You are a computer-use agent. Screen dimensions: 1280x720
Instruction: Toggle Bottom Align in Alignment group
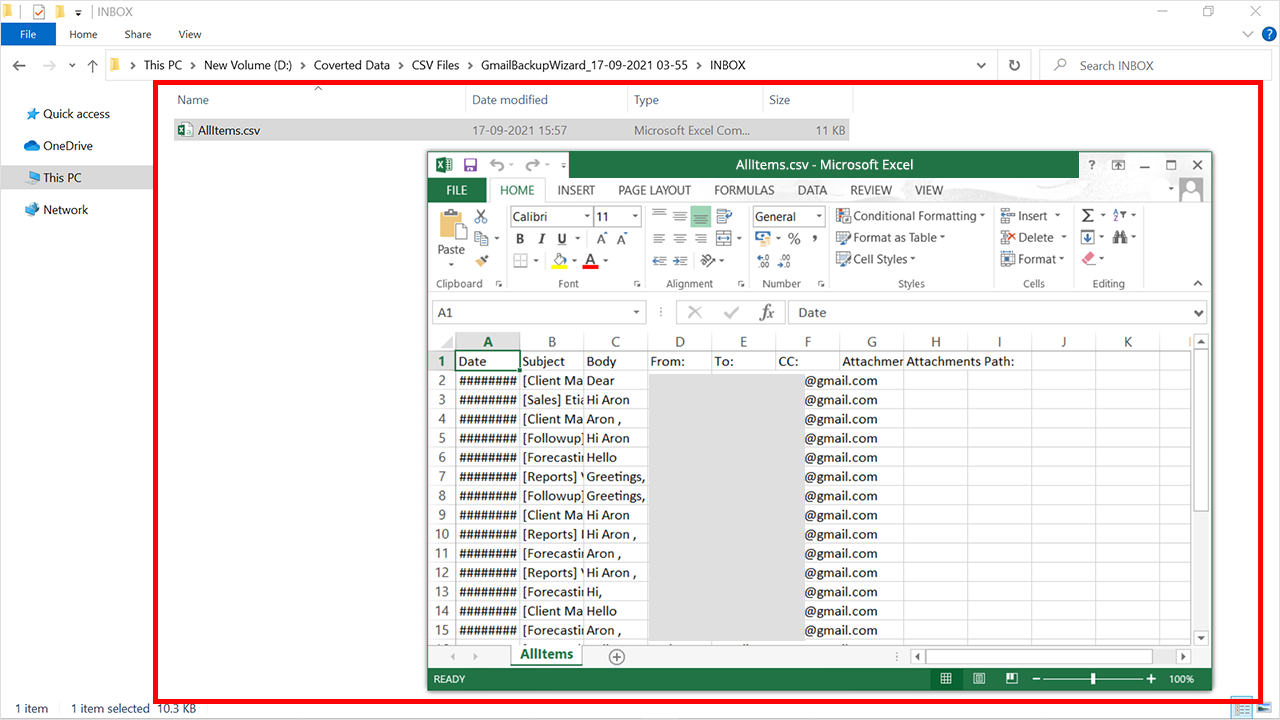700,216
